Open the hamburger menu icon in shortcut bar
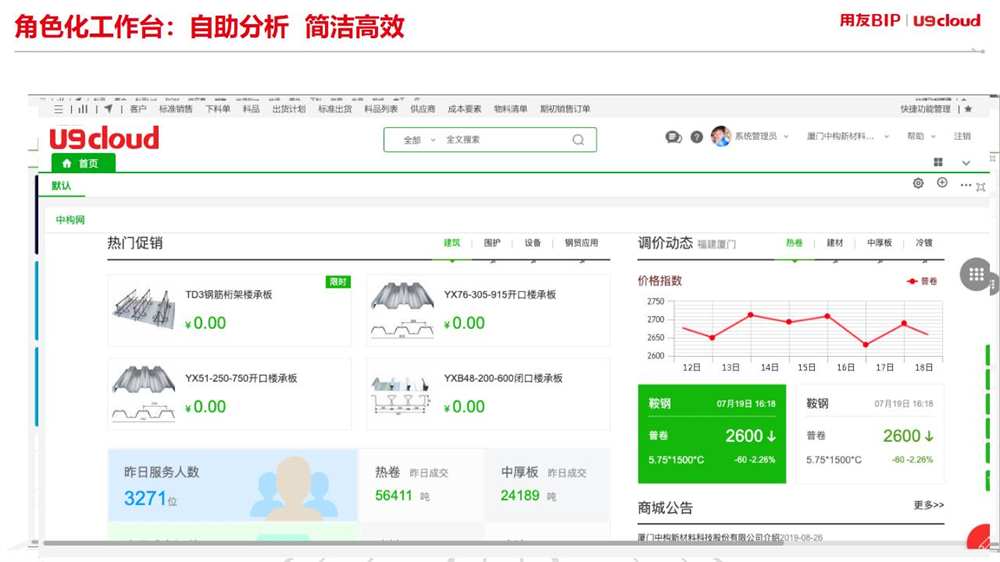 point(59,109)
